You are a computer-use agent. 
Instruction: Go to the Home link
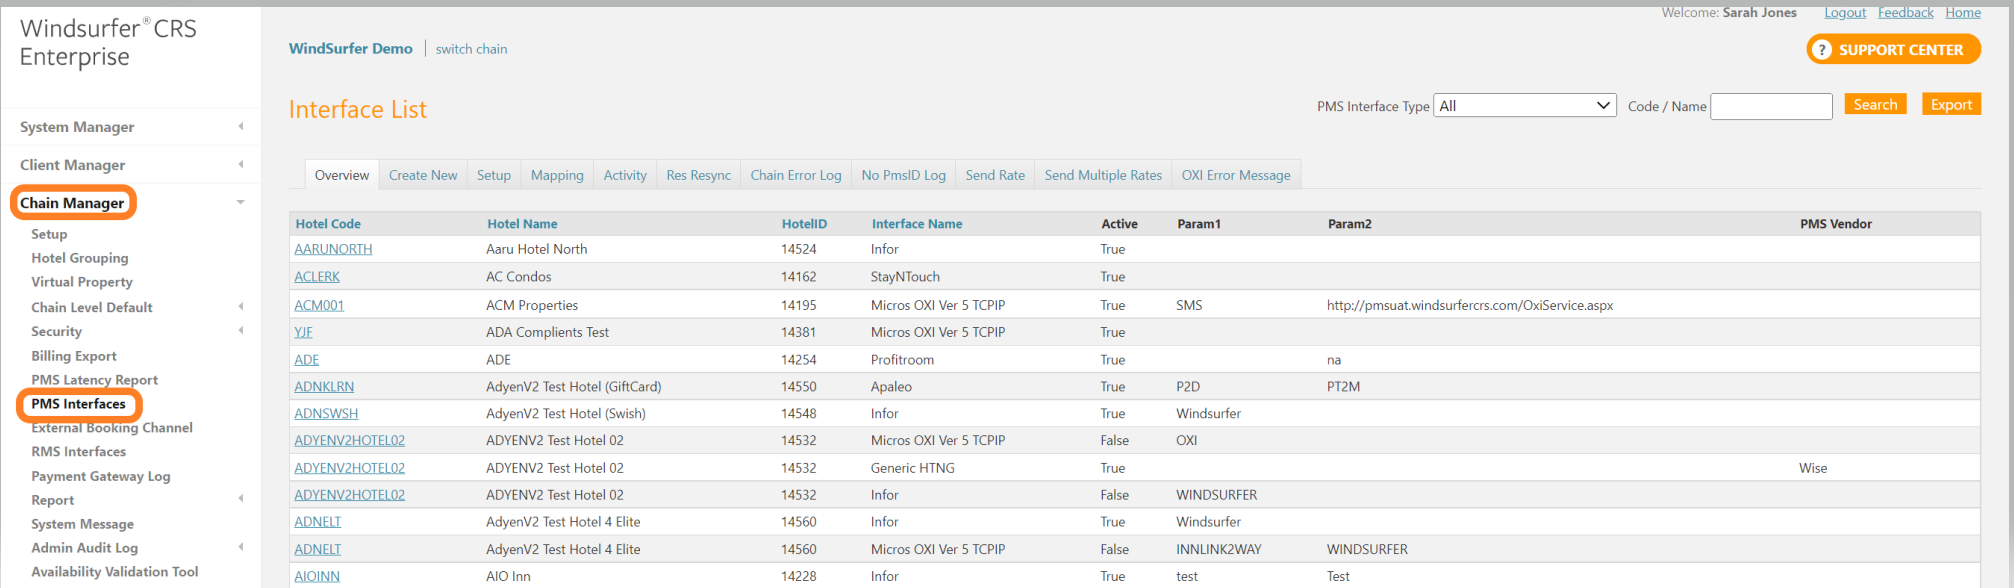(1963, 13)
